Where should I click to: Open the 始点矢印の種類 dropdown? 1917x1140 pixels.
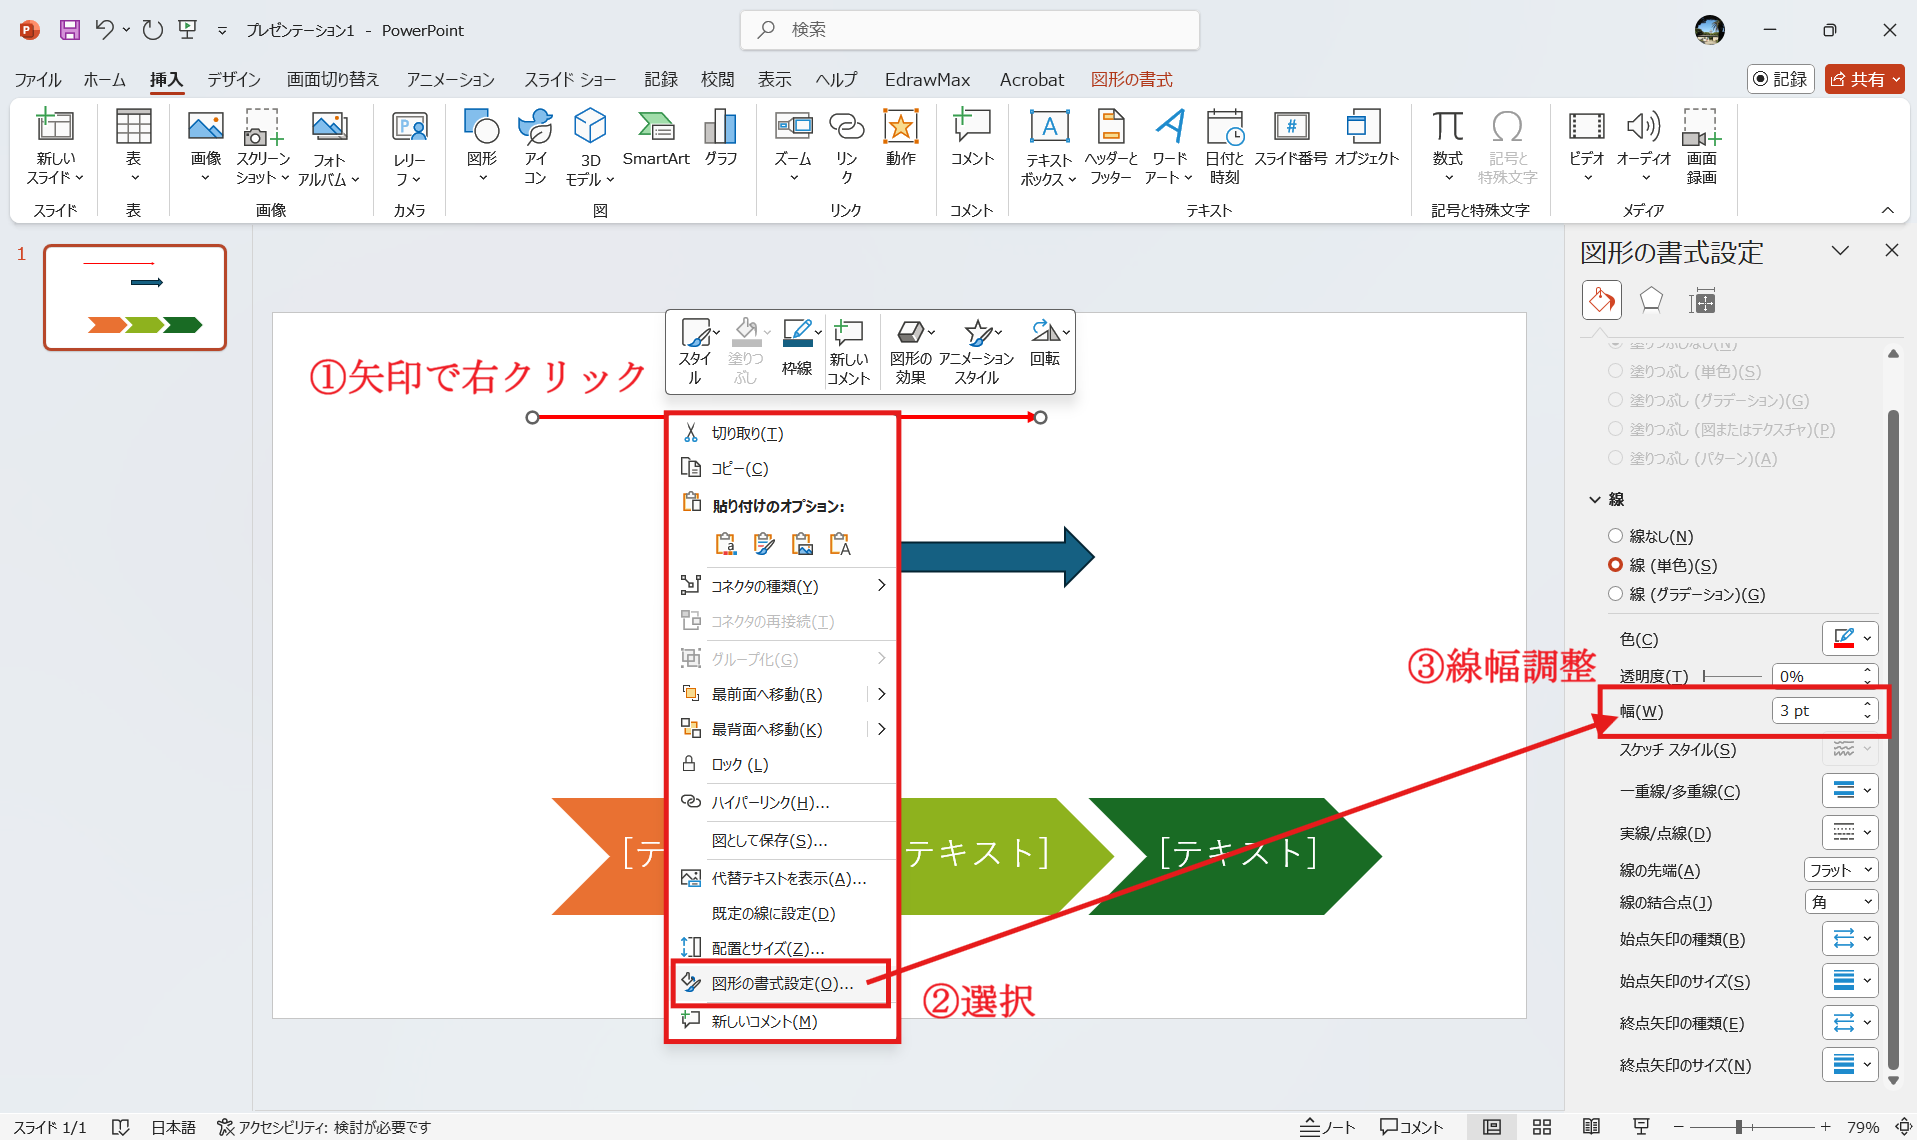point(1849,938)
